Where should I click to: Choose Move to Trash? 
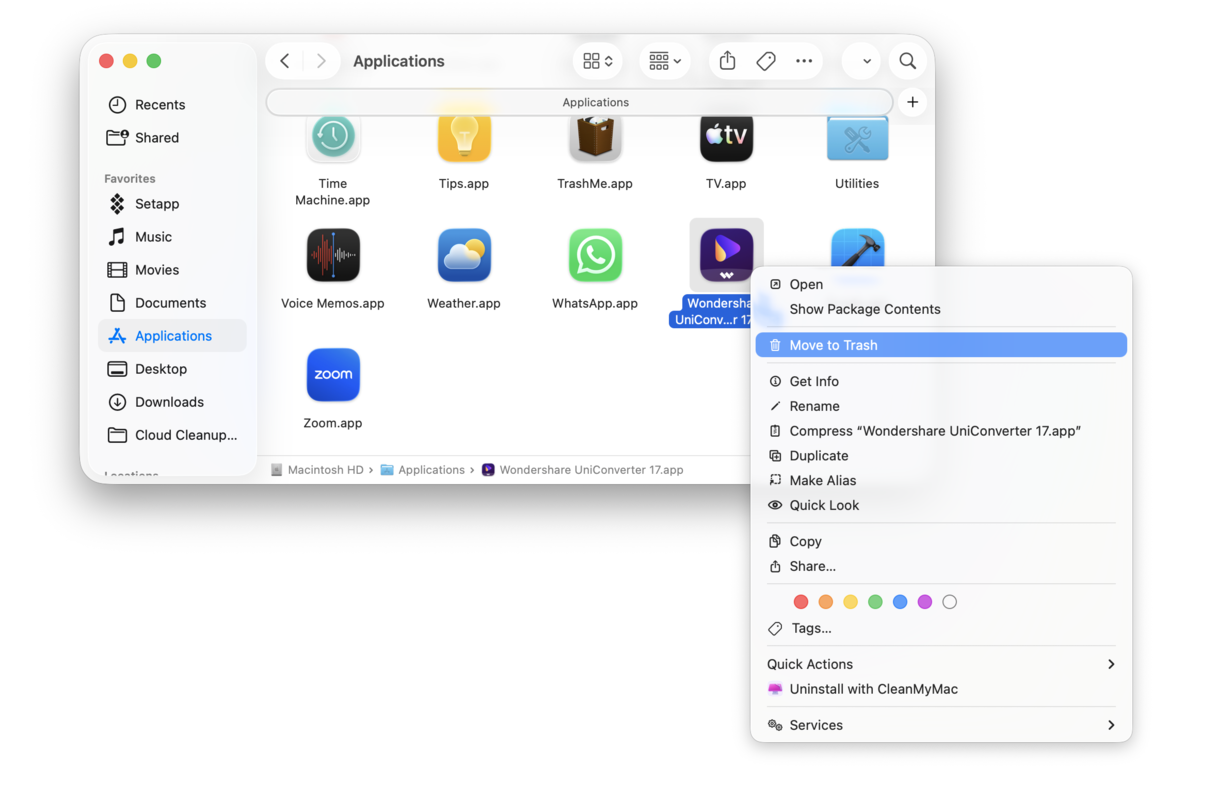(941, 345)
